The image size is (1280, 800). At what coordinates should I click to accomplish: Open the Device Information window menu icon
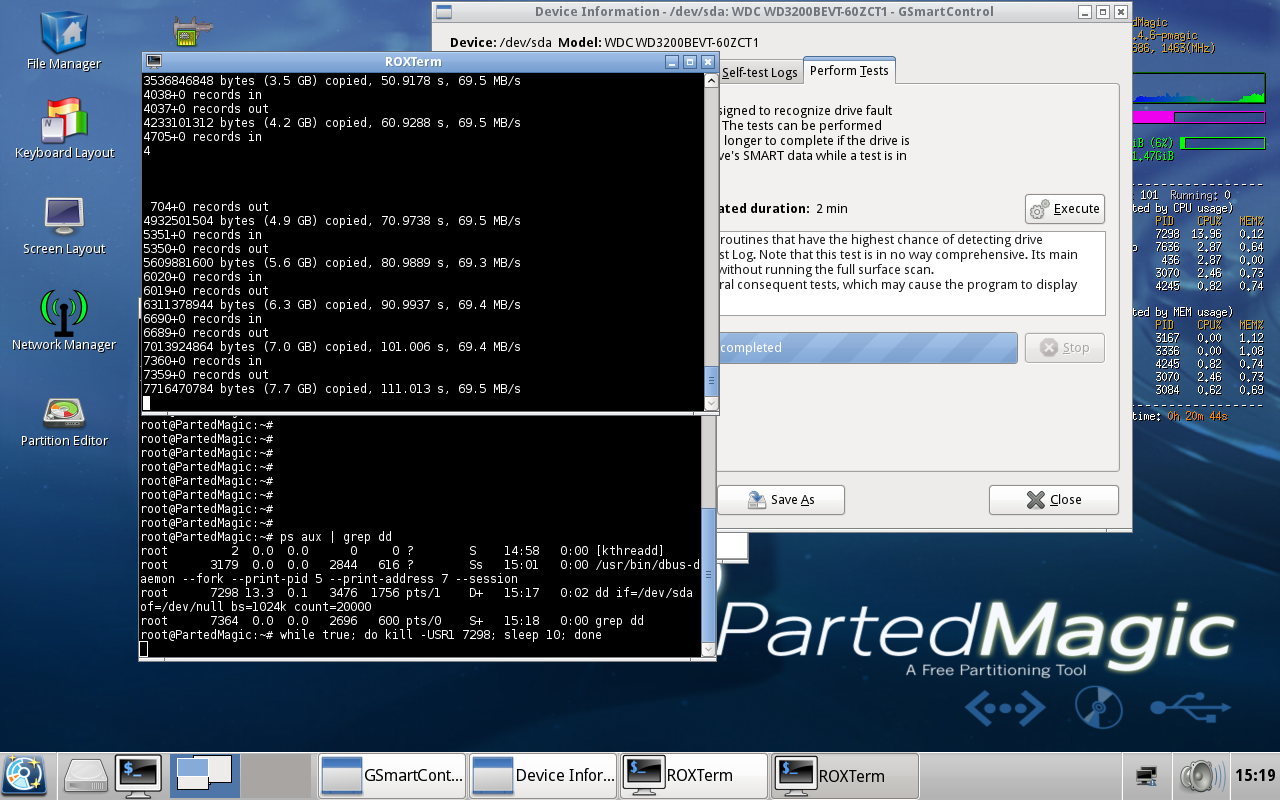444,12
